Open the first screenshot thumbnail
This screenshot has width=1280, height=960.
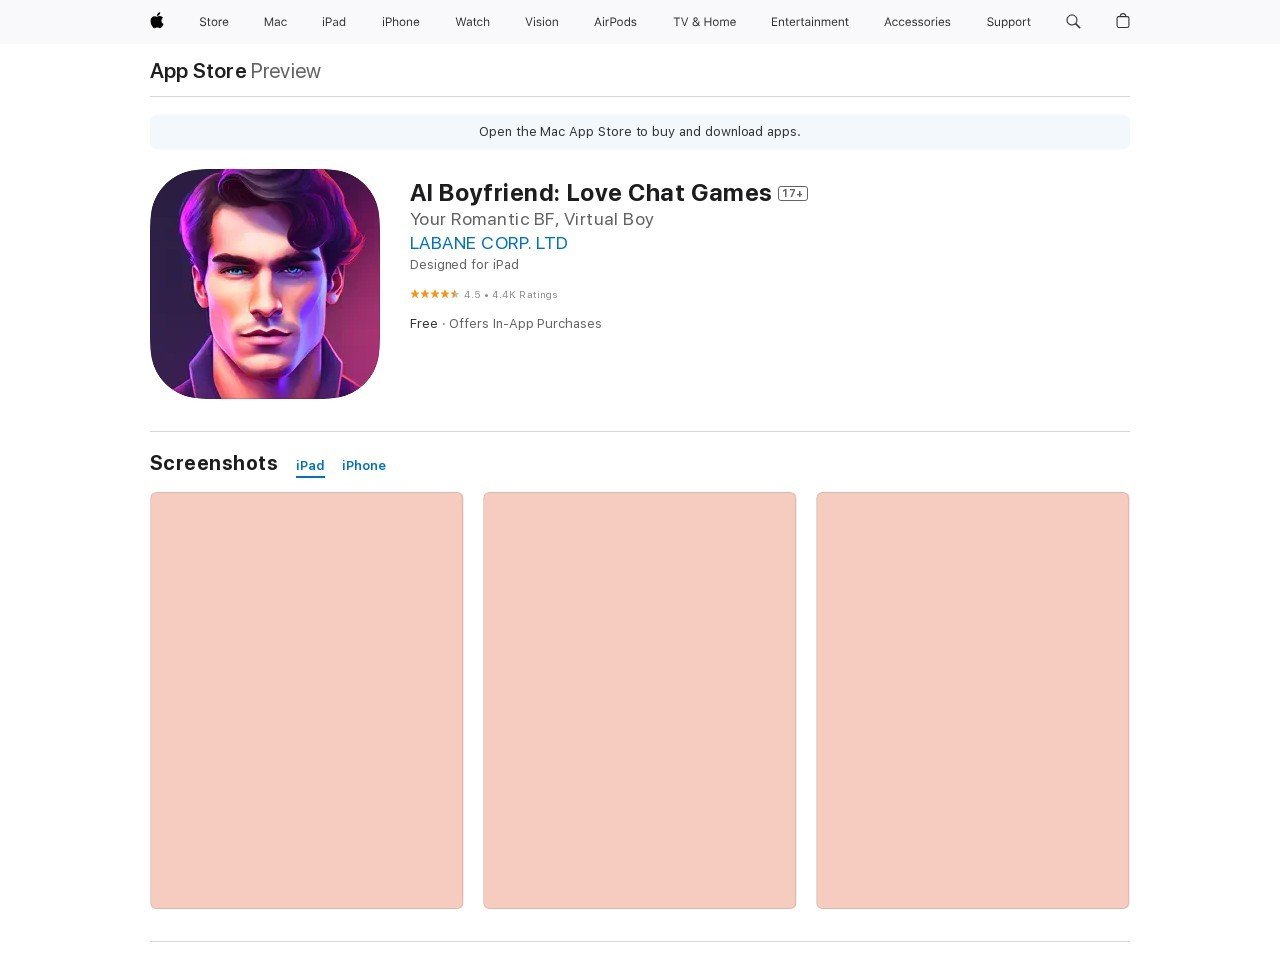click(307, 700)
